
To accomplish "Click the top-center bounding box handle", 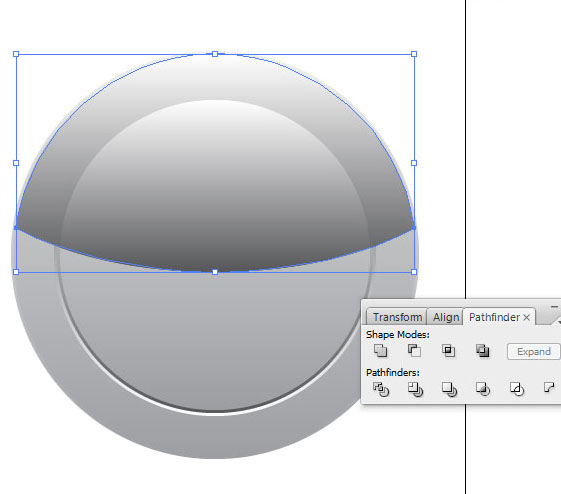I will click(x=215, y=54).
